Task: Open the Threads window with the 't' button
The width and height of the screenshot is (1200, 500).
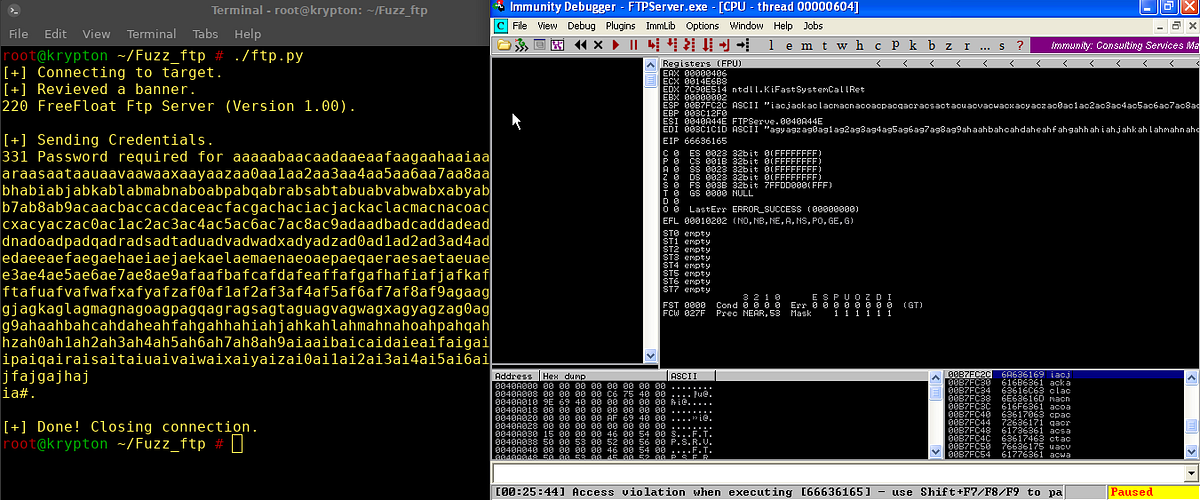Action: pos(825,45)
